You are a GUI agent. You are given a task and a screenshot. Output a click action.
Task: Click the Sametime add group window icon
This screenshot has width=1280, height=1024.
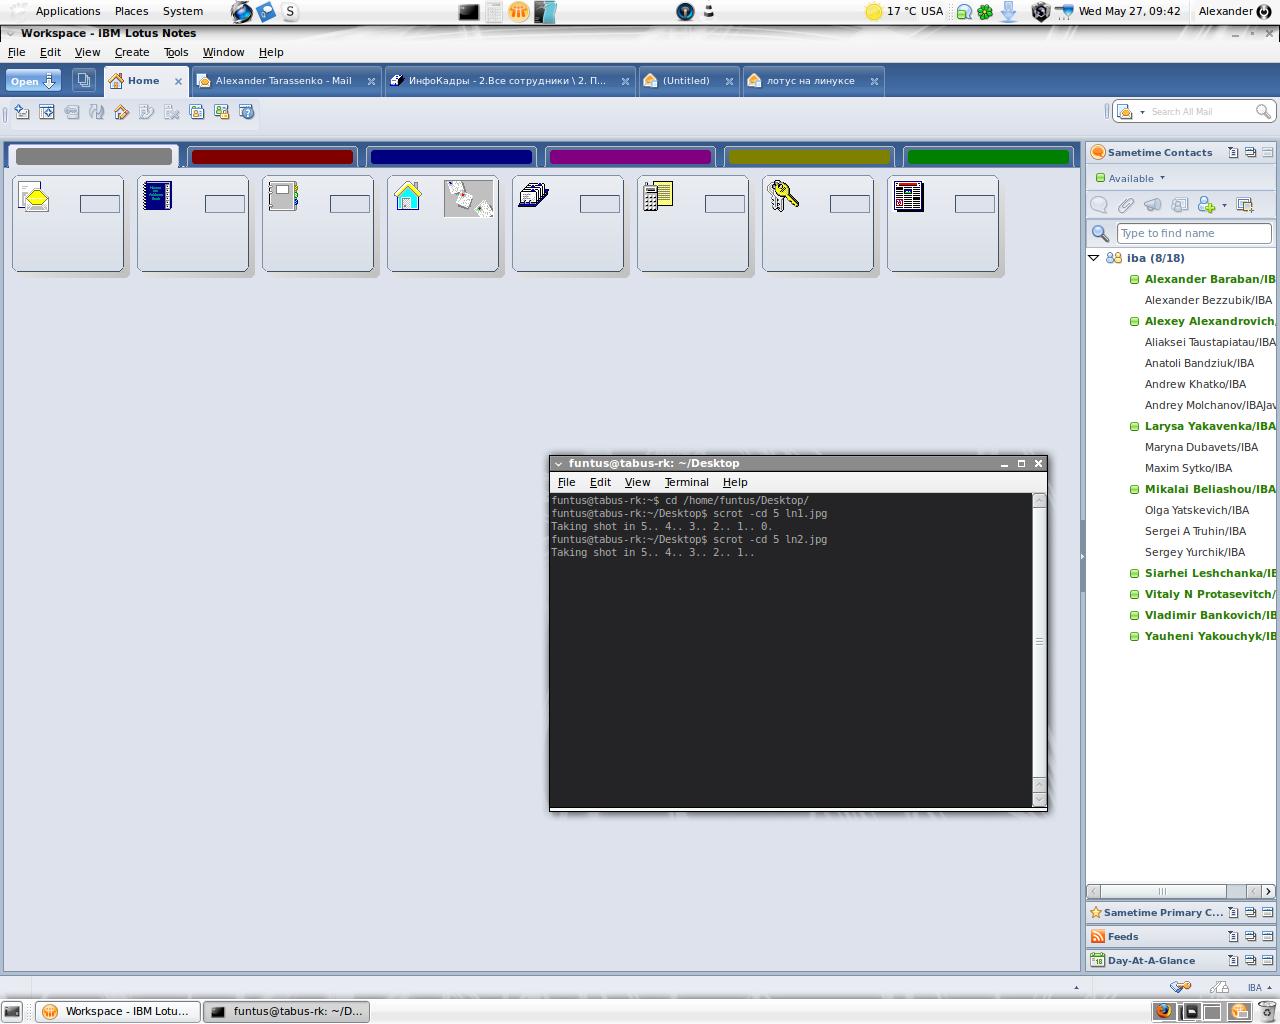tap(1245, 205)
